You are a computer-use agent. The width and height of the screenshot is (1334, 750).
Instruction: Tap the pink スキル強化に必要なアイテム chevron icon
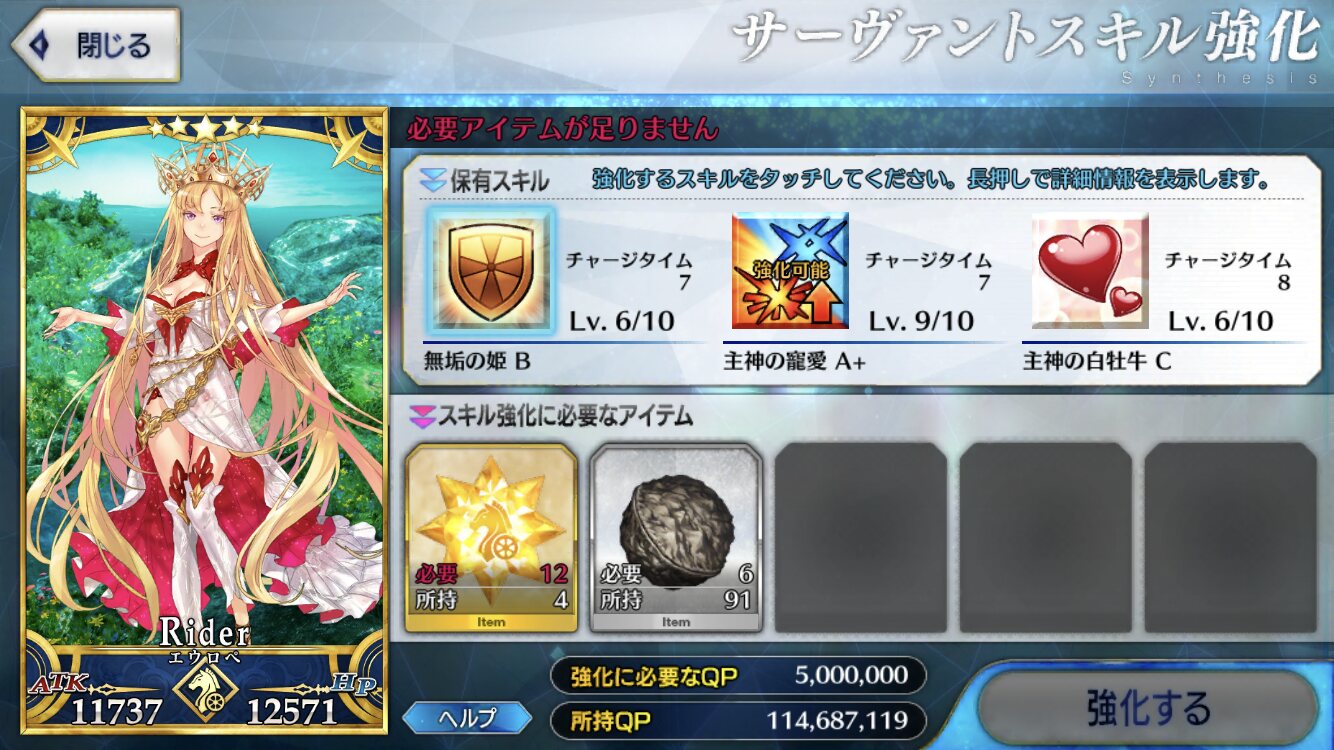423,416
